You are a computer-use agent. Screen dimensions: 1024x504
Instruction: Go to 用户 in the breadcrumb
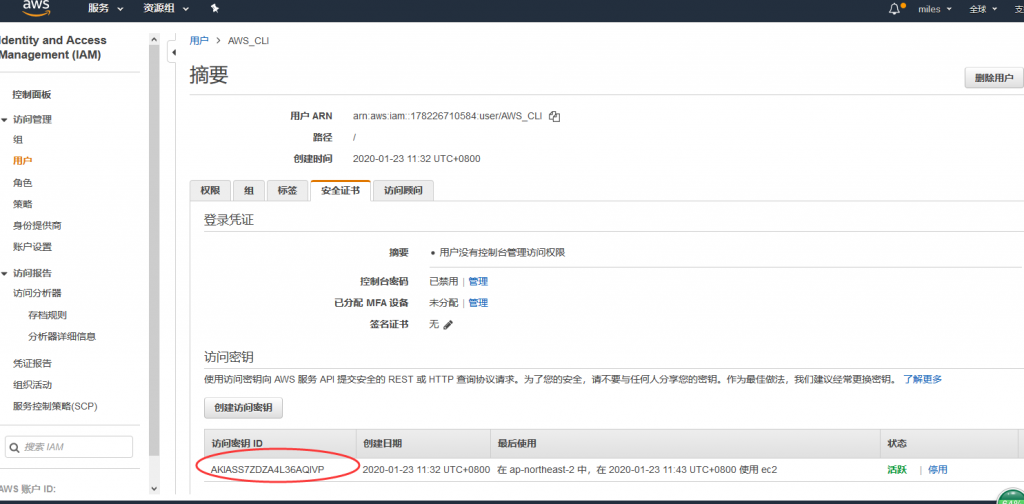[199, 40]
